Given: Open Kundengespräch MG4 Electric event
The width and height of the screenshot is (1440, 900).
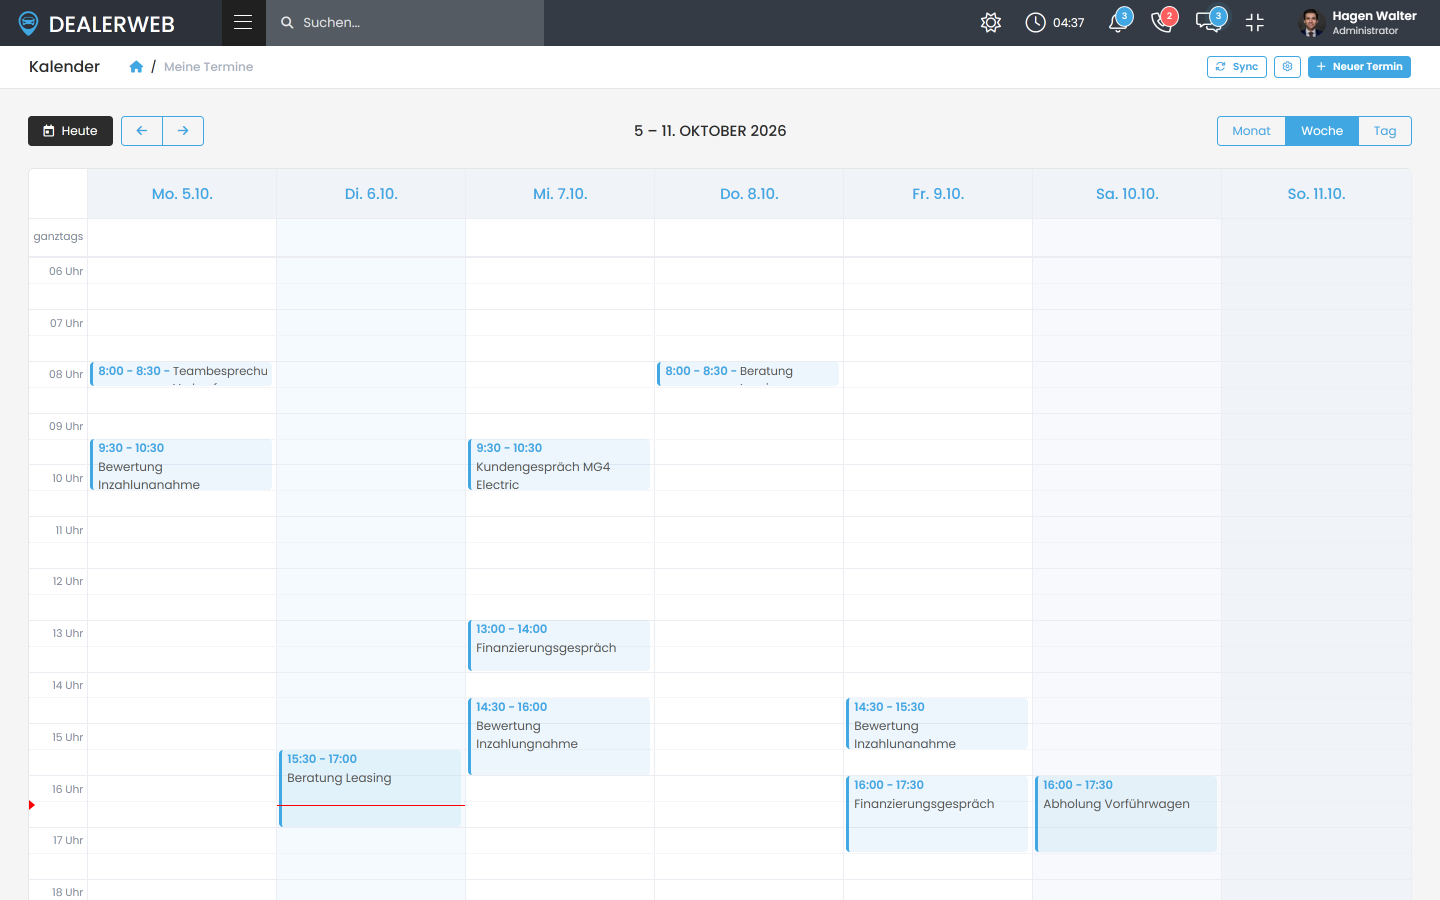Looking at the screenshot, I should click(x=559, y=465).
